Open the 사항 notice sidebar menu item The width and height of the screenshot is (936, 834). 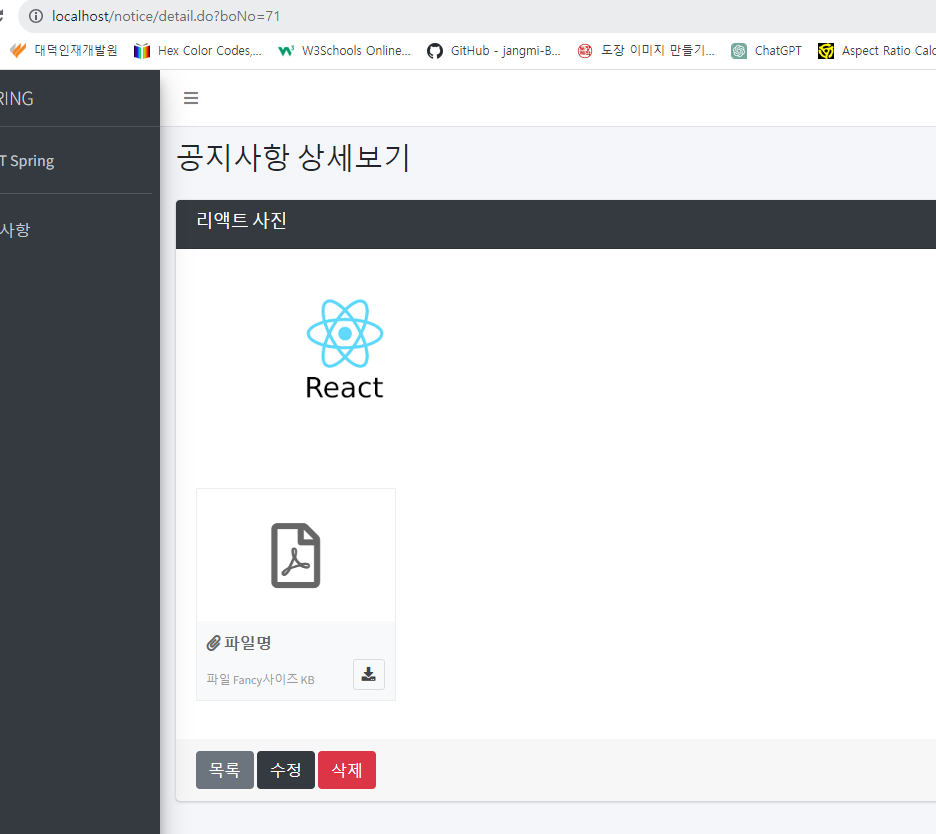click(15, 230)
